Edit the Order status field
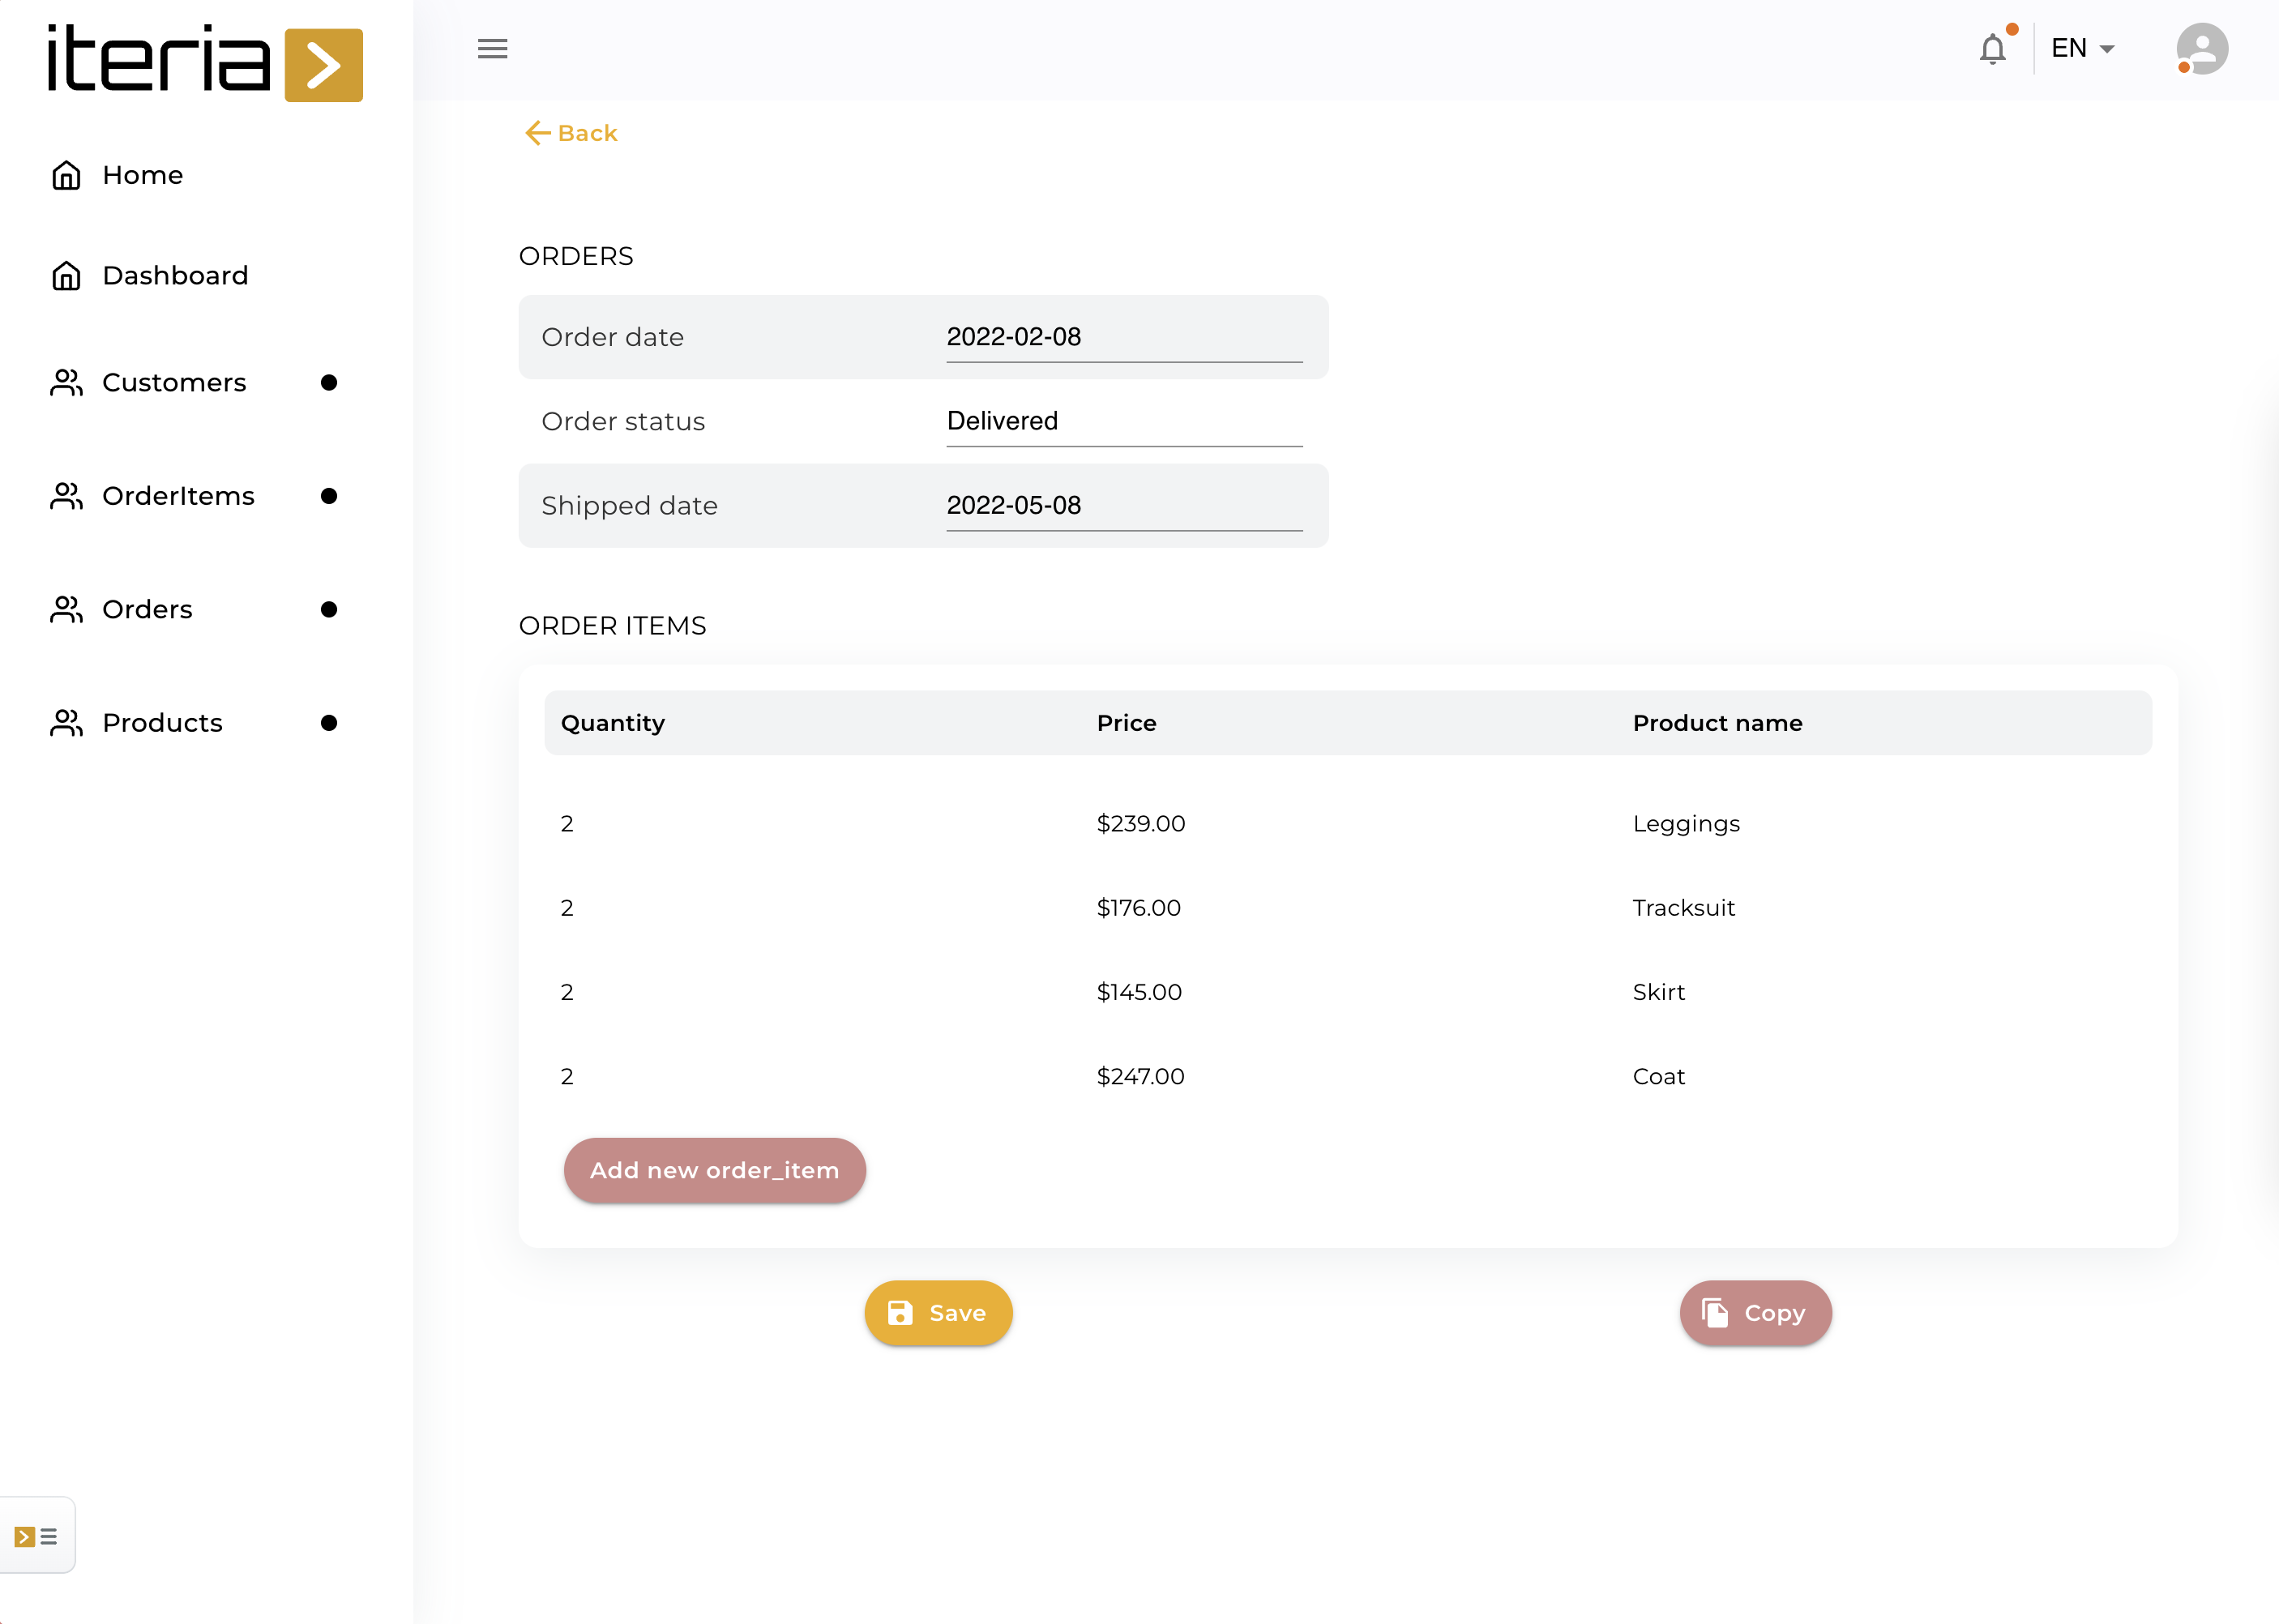Screen dimensions: 2279x1624 pyautogui.click(x=1123, y=421)
